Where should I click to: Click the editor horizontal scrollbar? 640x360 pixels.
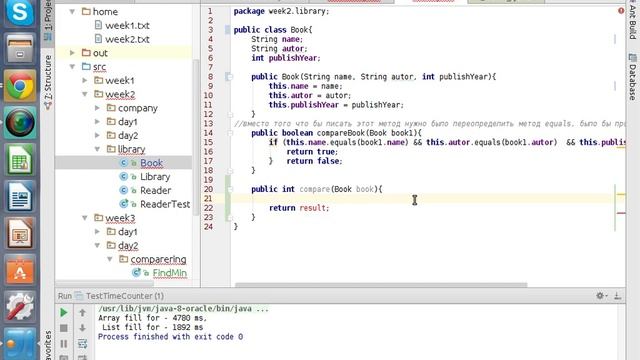(381, 284)
